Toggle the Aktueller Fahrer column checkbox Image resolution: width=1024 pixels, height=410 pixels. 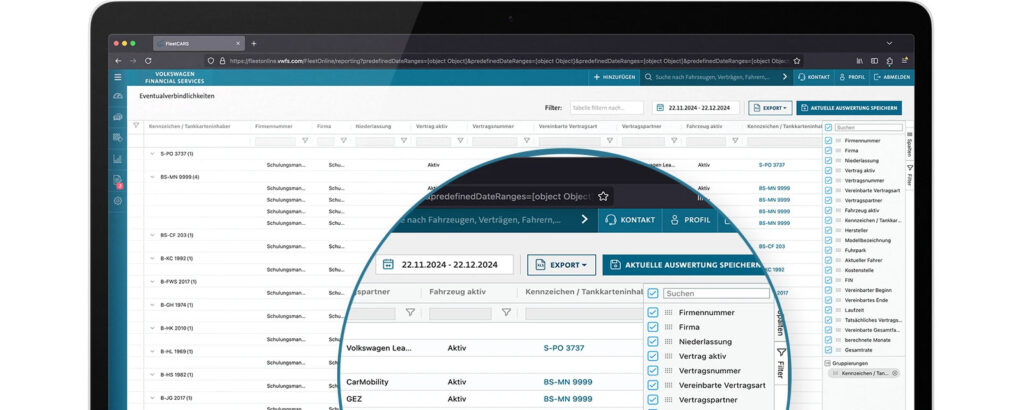pyautogui.click(x=829, y=260)
